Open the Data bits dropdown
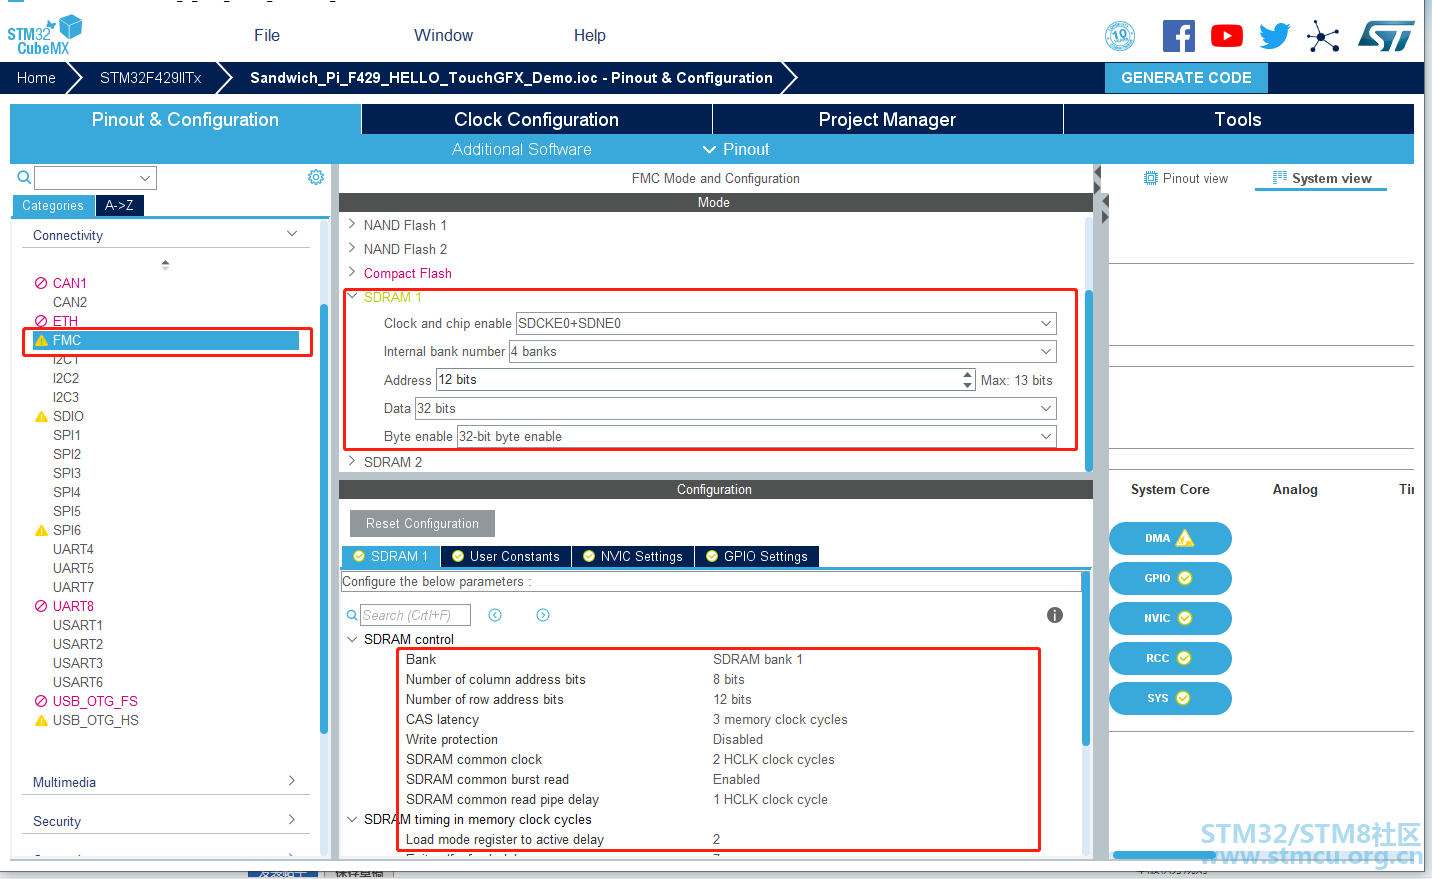The width and height of the screenshot is (1432, 879). pyautogui.click(x=1046, y=408)
